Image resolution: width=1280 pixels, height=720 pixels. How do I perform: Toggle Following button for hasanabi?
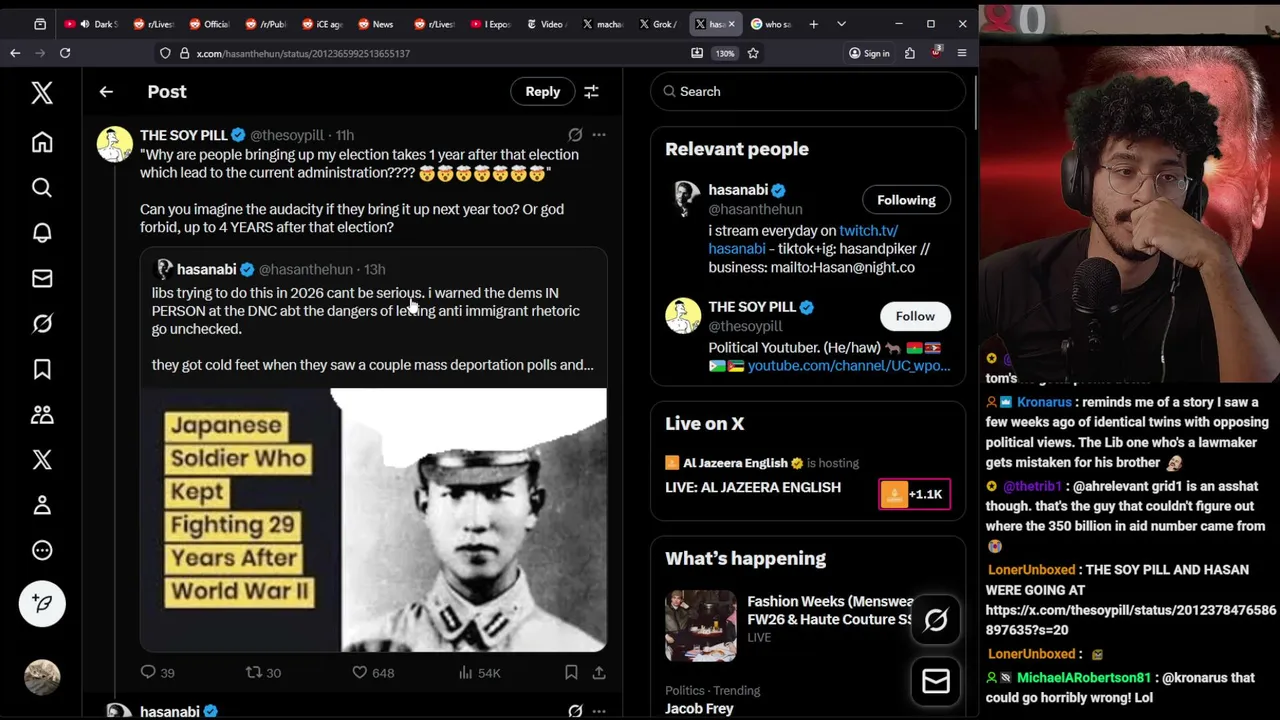pyautogui.click(x=906, y=200)
